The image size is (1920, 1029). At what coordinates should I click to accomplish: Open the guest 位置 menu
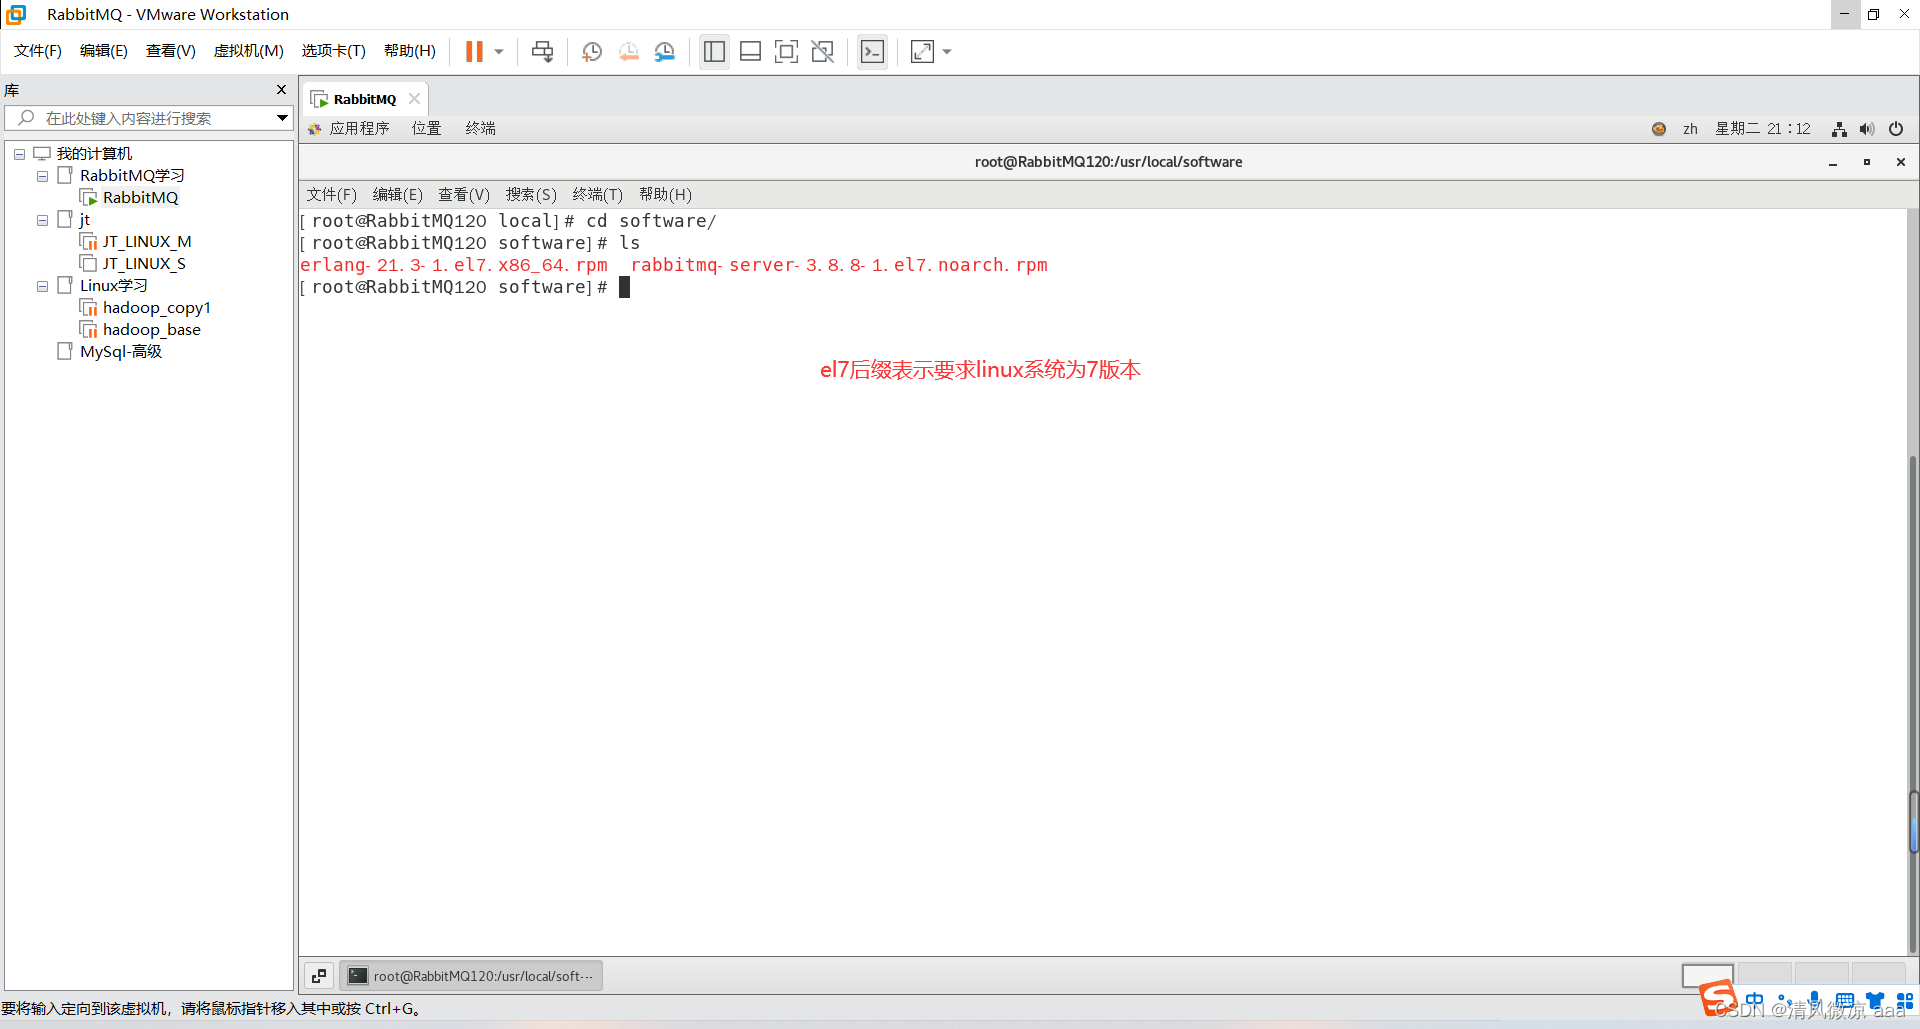coord(427,129)
